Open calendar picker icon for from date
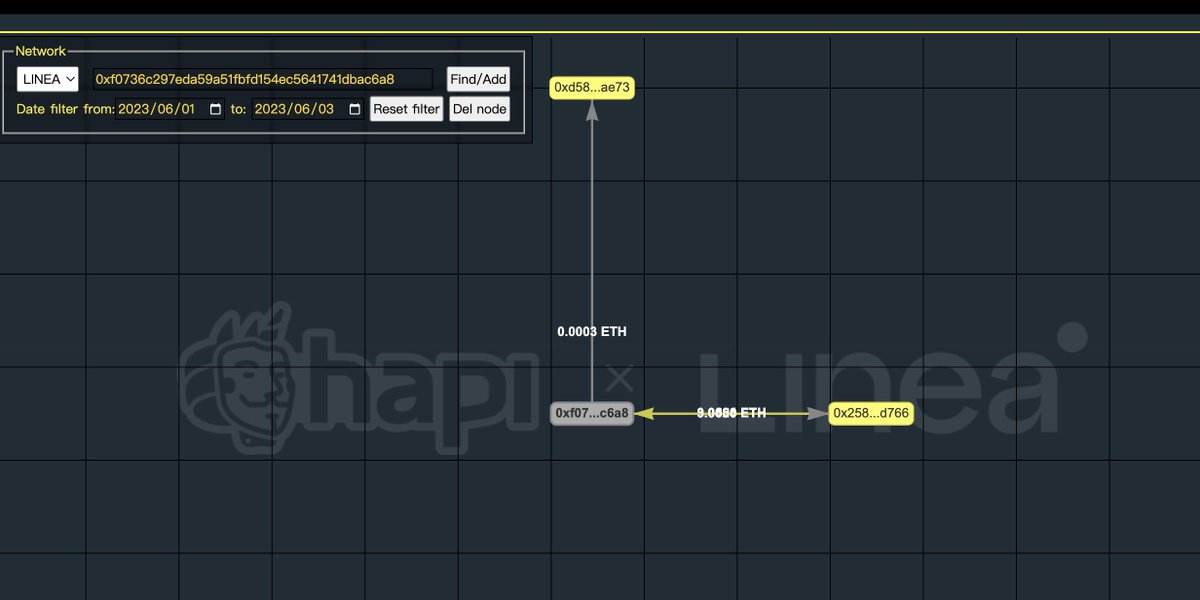 click(215, 109)
